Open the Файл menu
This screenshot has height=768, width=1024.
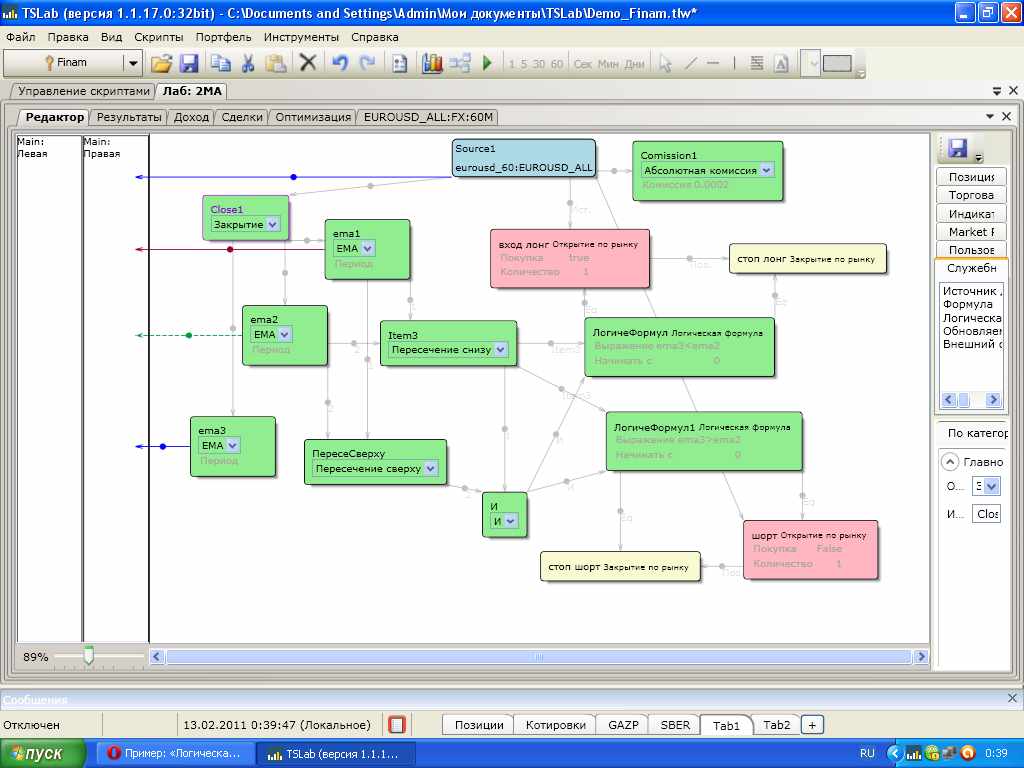click(x=21, y=37)
